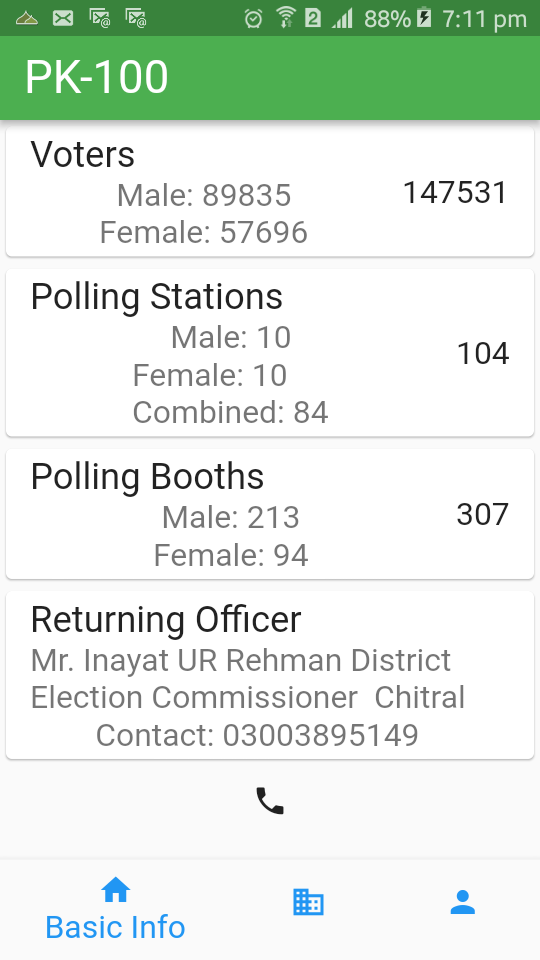Open the building grid tab icon
This screenshot has height=960, width=540.
pyautogui.click(x=308, y=902)
